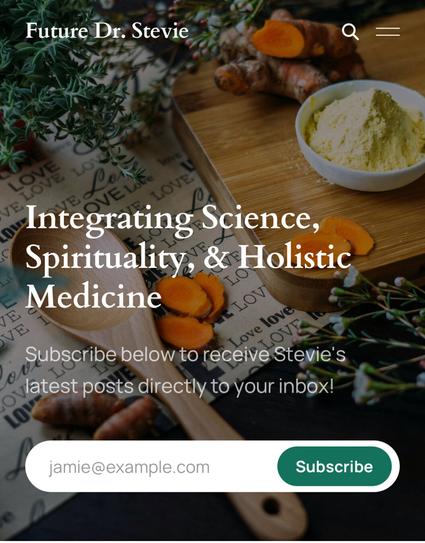Click the 'Subscribe below to receive' paragraph
Screen dimensions: 425x543
click(x=185, y=354)
